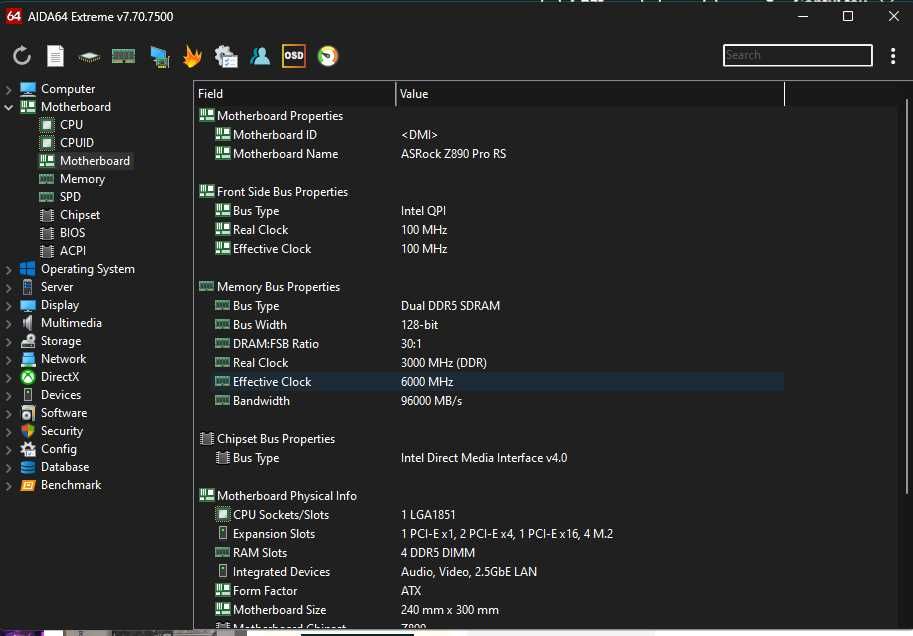Expand the Network tree node

click(8, 359)
